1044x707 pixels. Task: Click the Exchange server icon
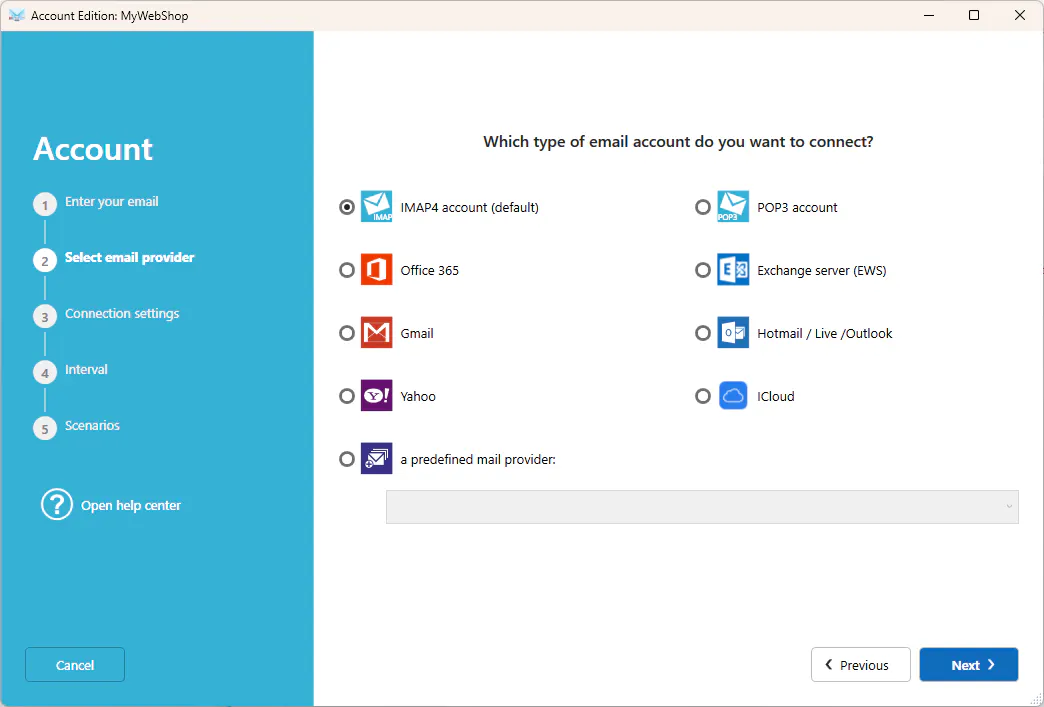click(732, 270)
